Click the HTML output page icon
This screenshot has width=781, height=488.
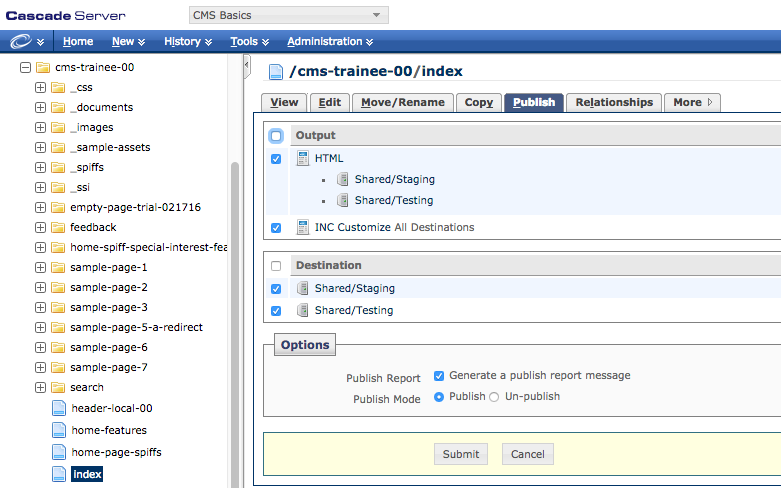point(304,158)
